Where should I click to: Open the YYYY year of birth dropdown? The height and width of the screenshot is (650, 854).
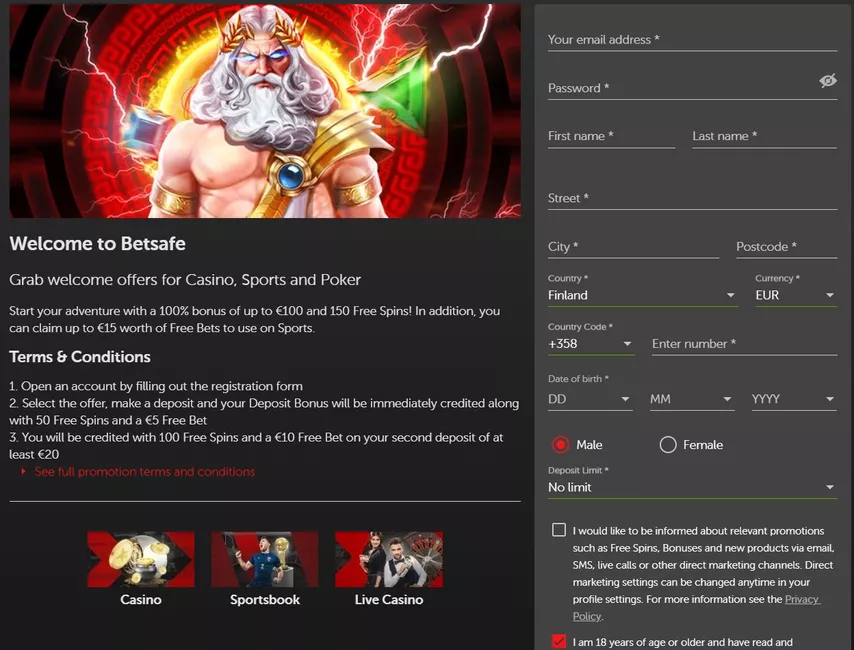(794, 399)
